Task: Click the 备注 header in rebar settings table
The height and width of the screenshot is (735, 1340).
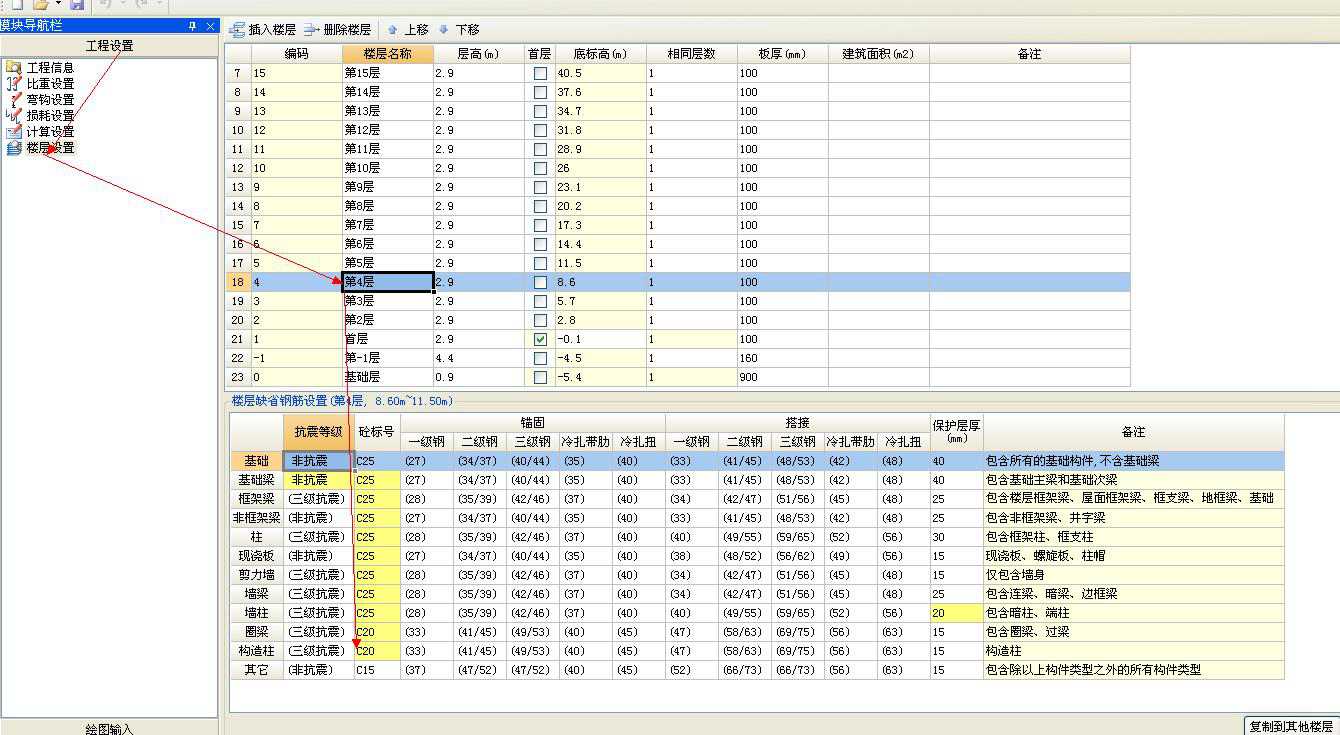Action: [x=1133, y=432]
